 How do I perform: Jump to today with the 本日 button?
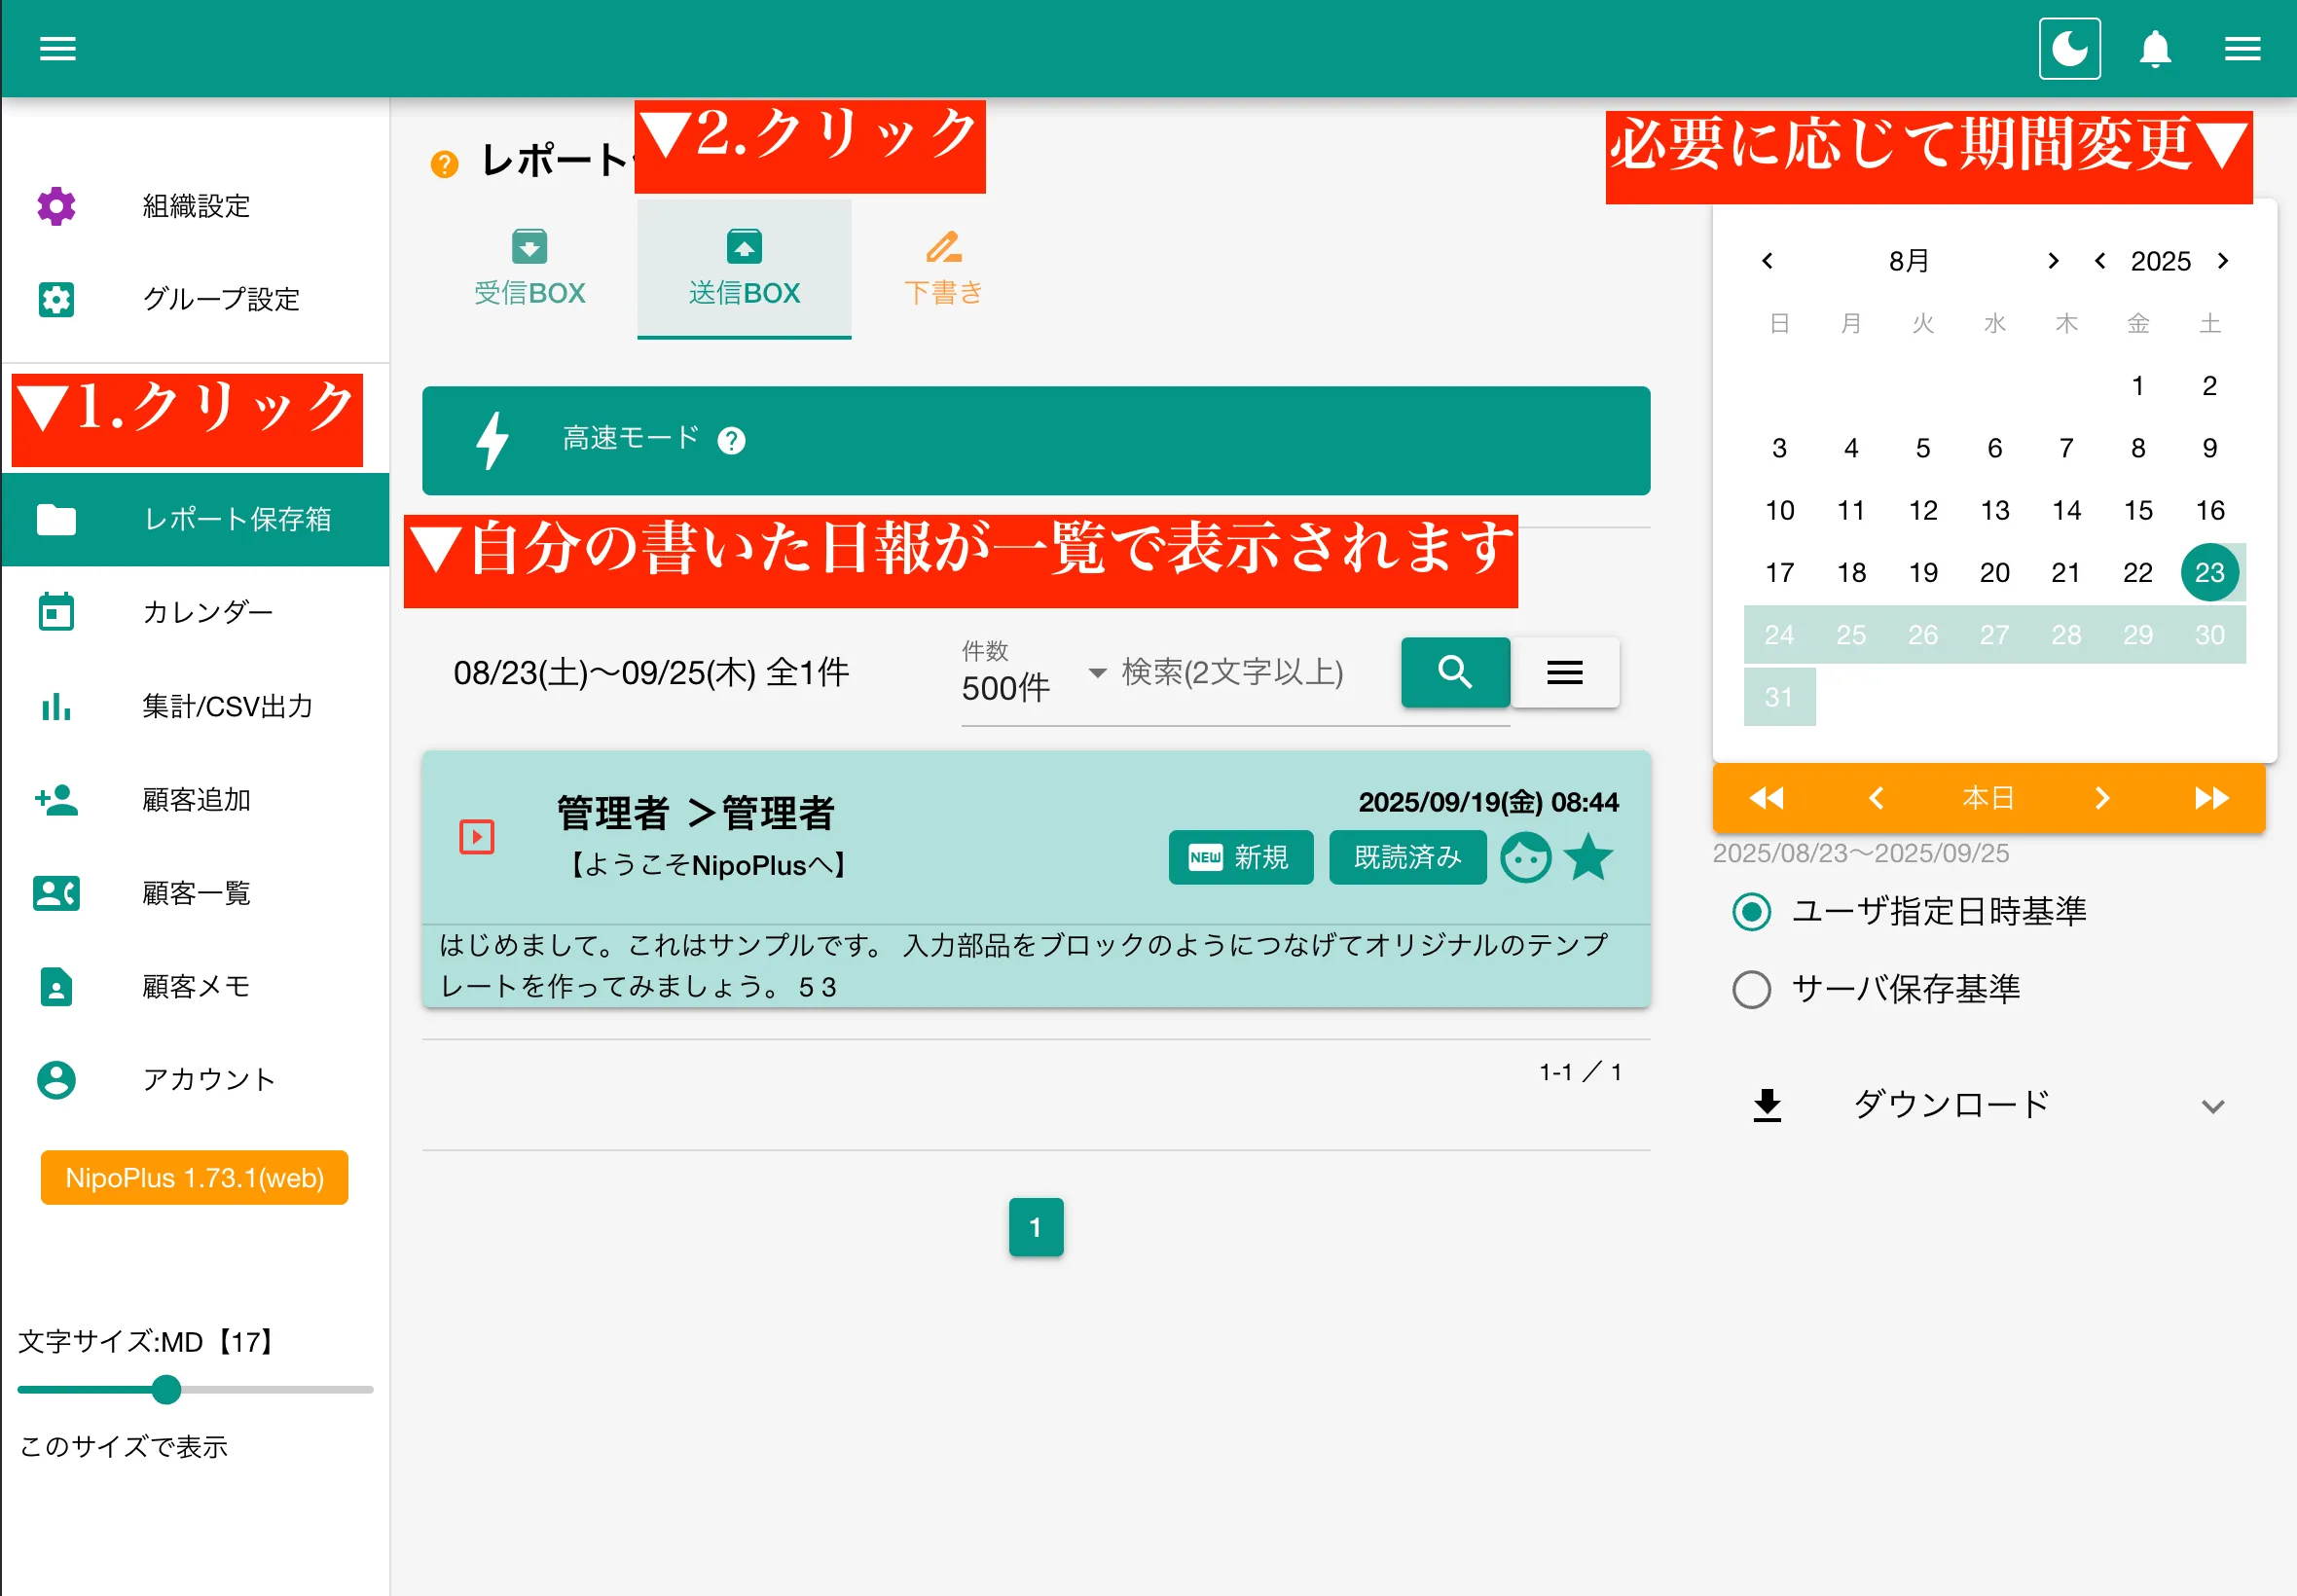[1988, 797]
